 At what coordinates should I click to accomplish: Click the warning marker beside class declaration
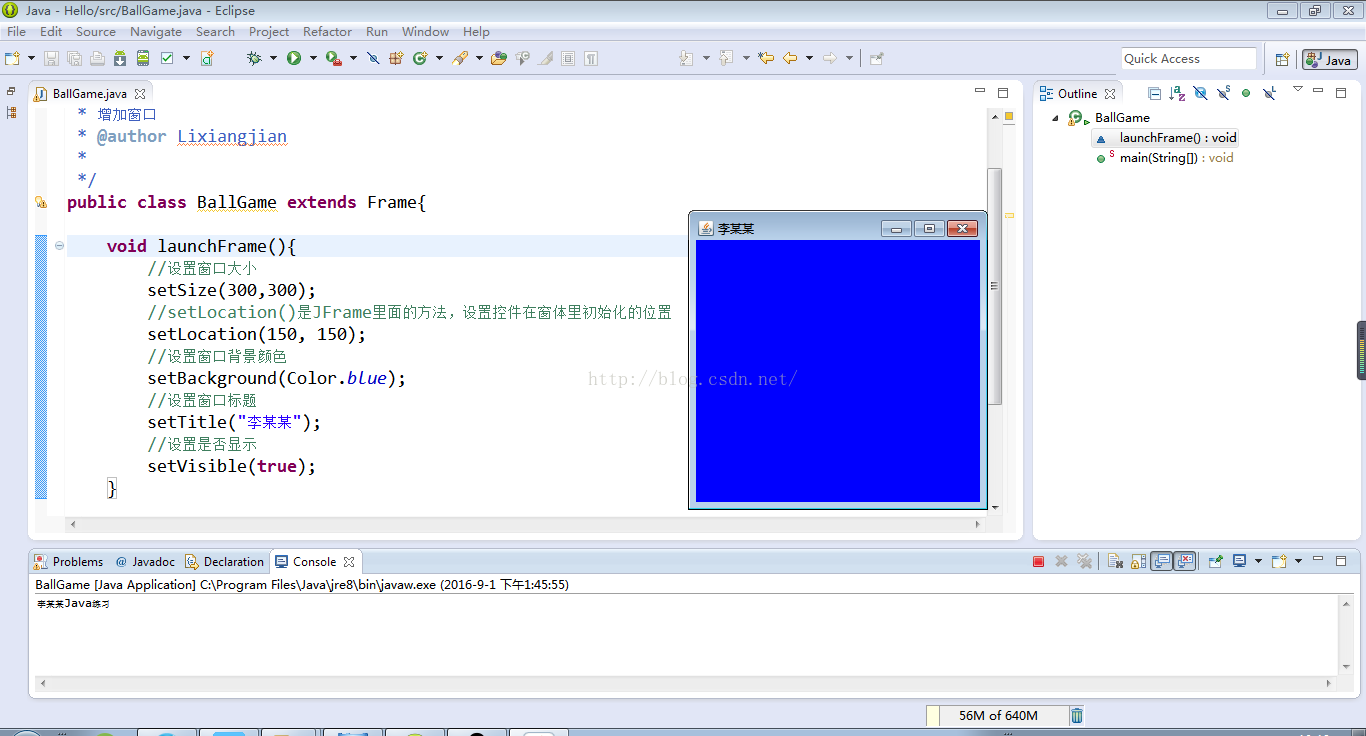pyautogui.click(x=40, y=202)
